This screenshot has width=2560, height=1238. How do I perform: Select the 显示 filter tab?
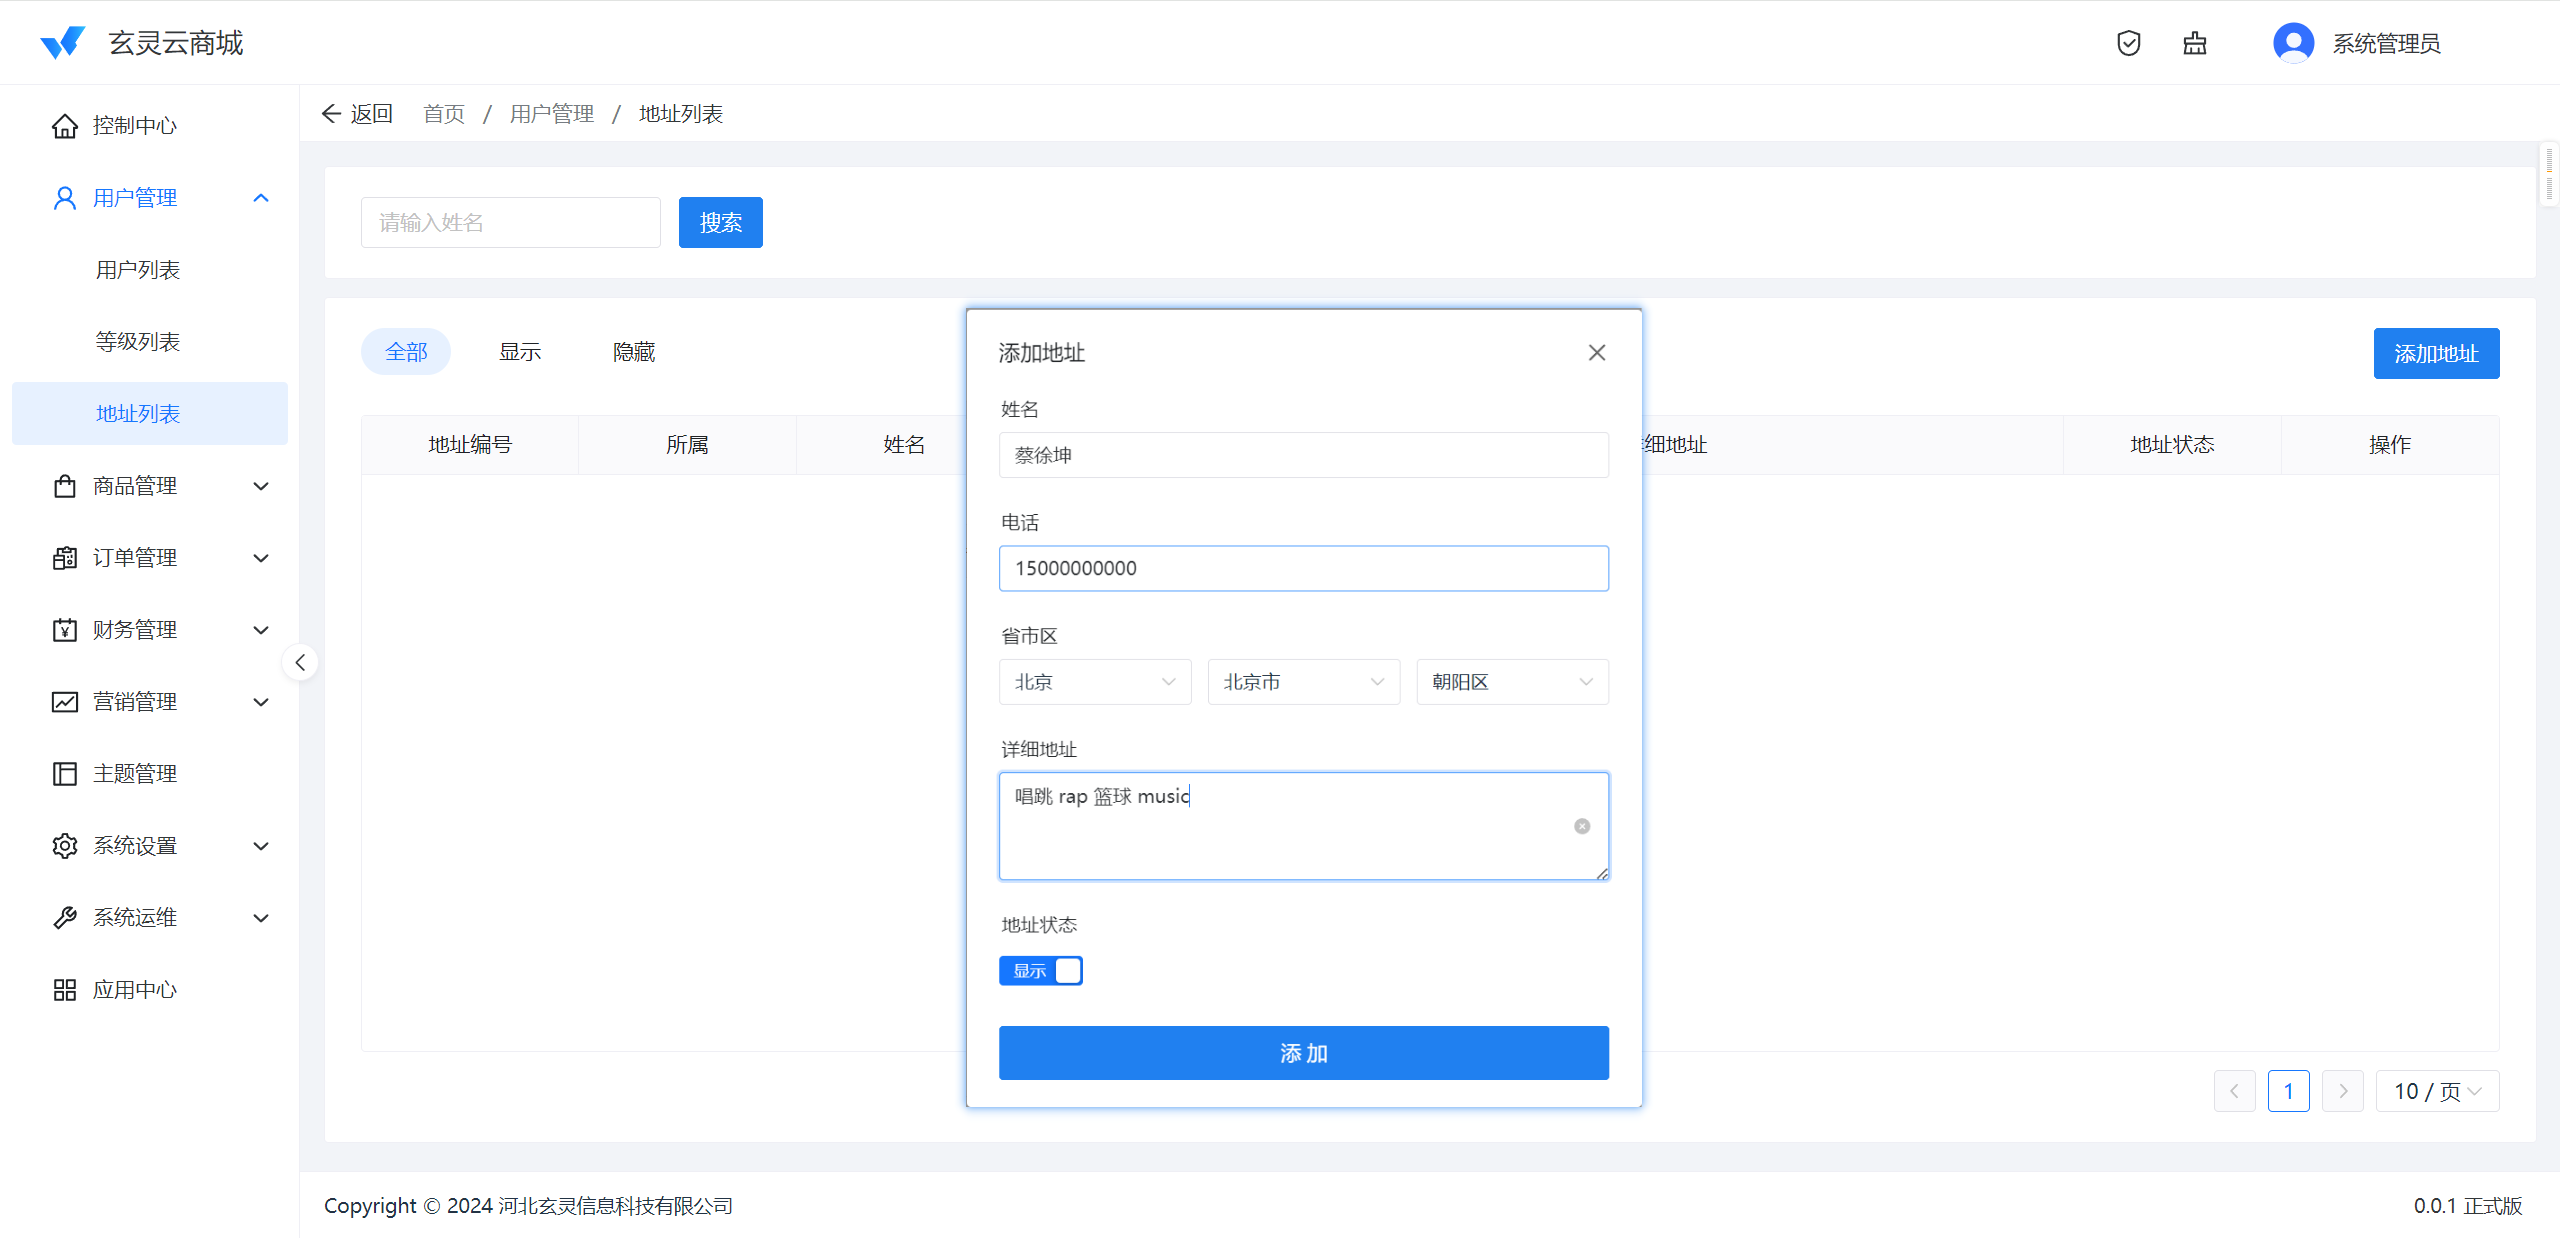point(520,352)
